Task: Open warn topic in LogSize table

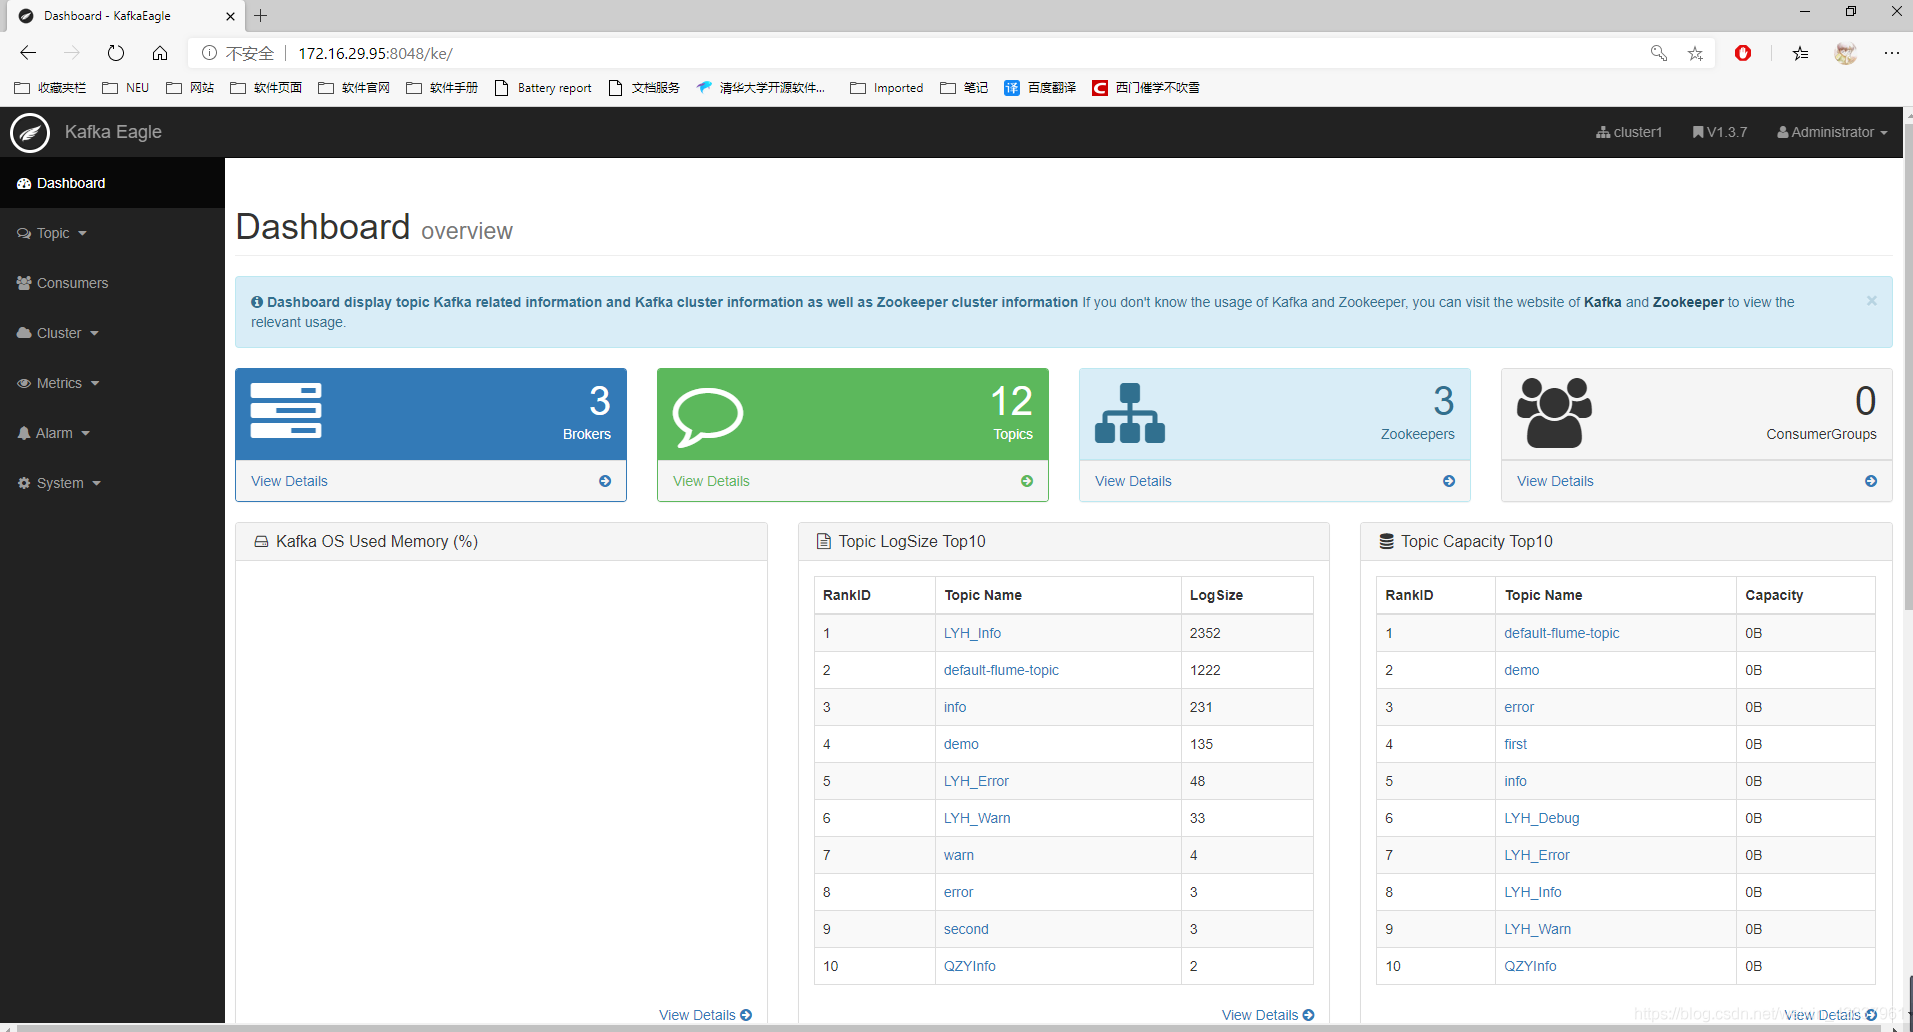Action: pyautogui.click(x=959, y=855)
